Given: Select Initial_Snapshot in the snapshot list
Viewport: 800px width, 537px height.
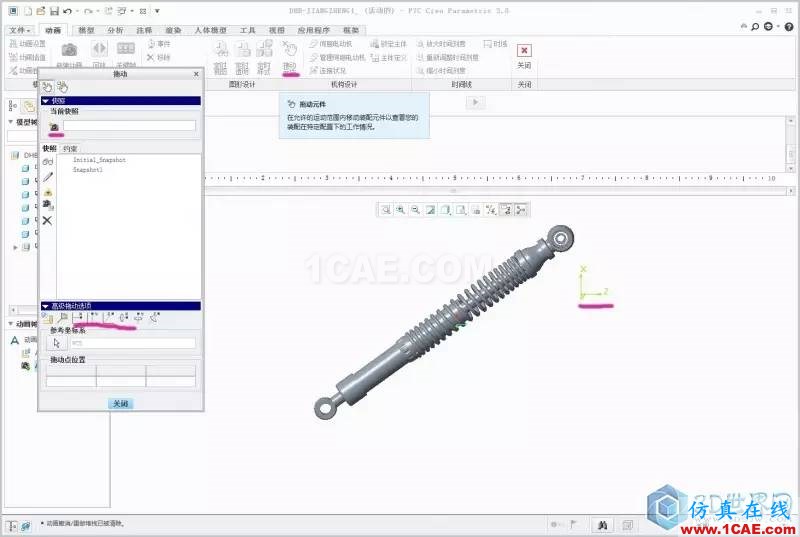Looking at the screenshot, I should click(99, 160).
